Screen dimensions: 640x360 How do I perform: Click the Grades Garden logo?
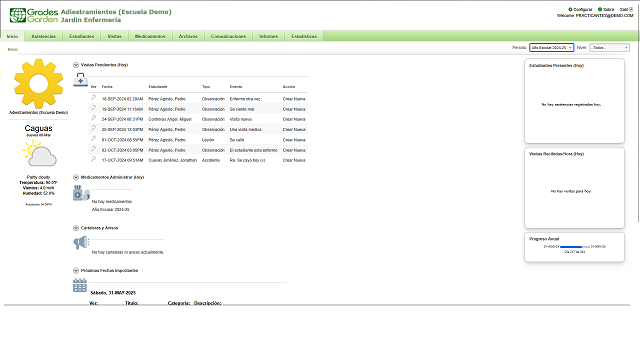click(33, 16)
